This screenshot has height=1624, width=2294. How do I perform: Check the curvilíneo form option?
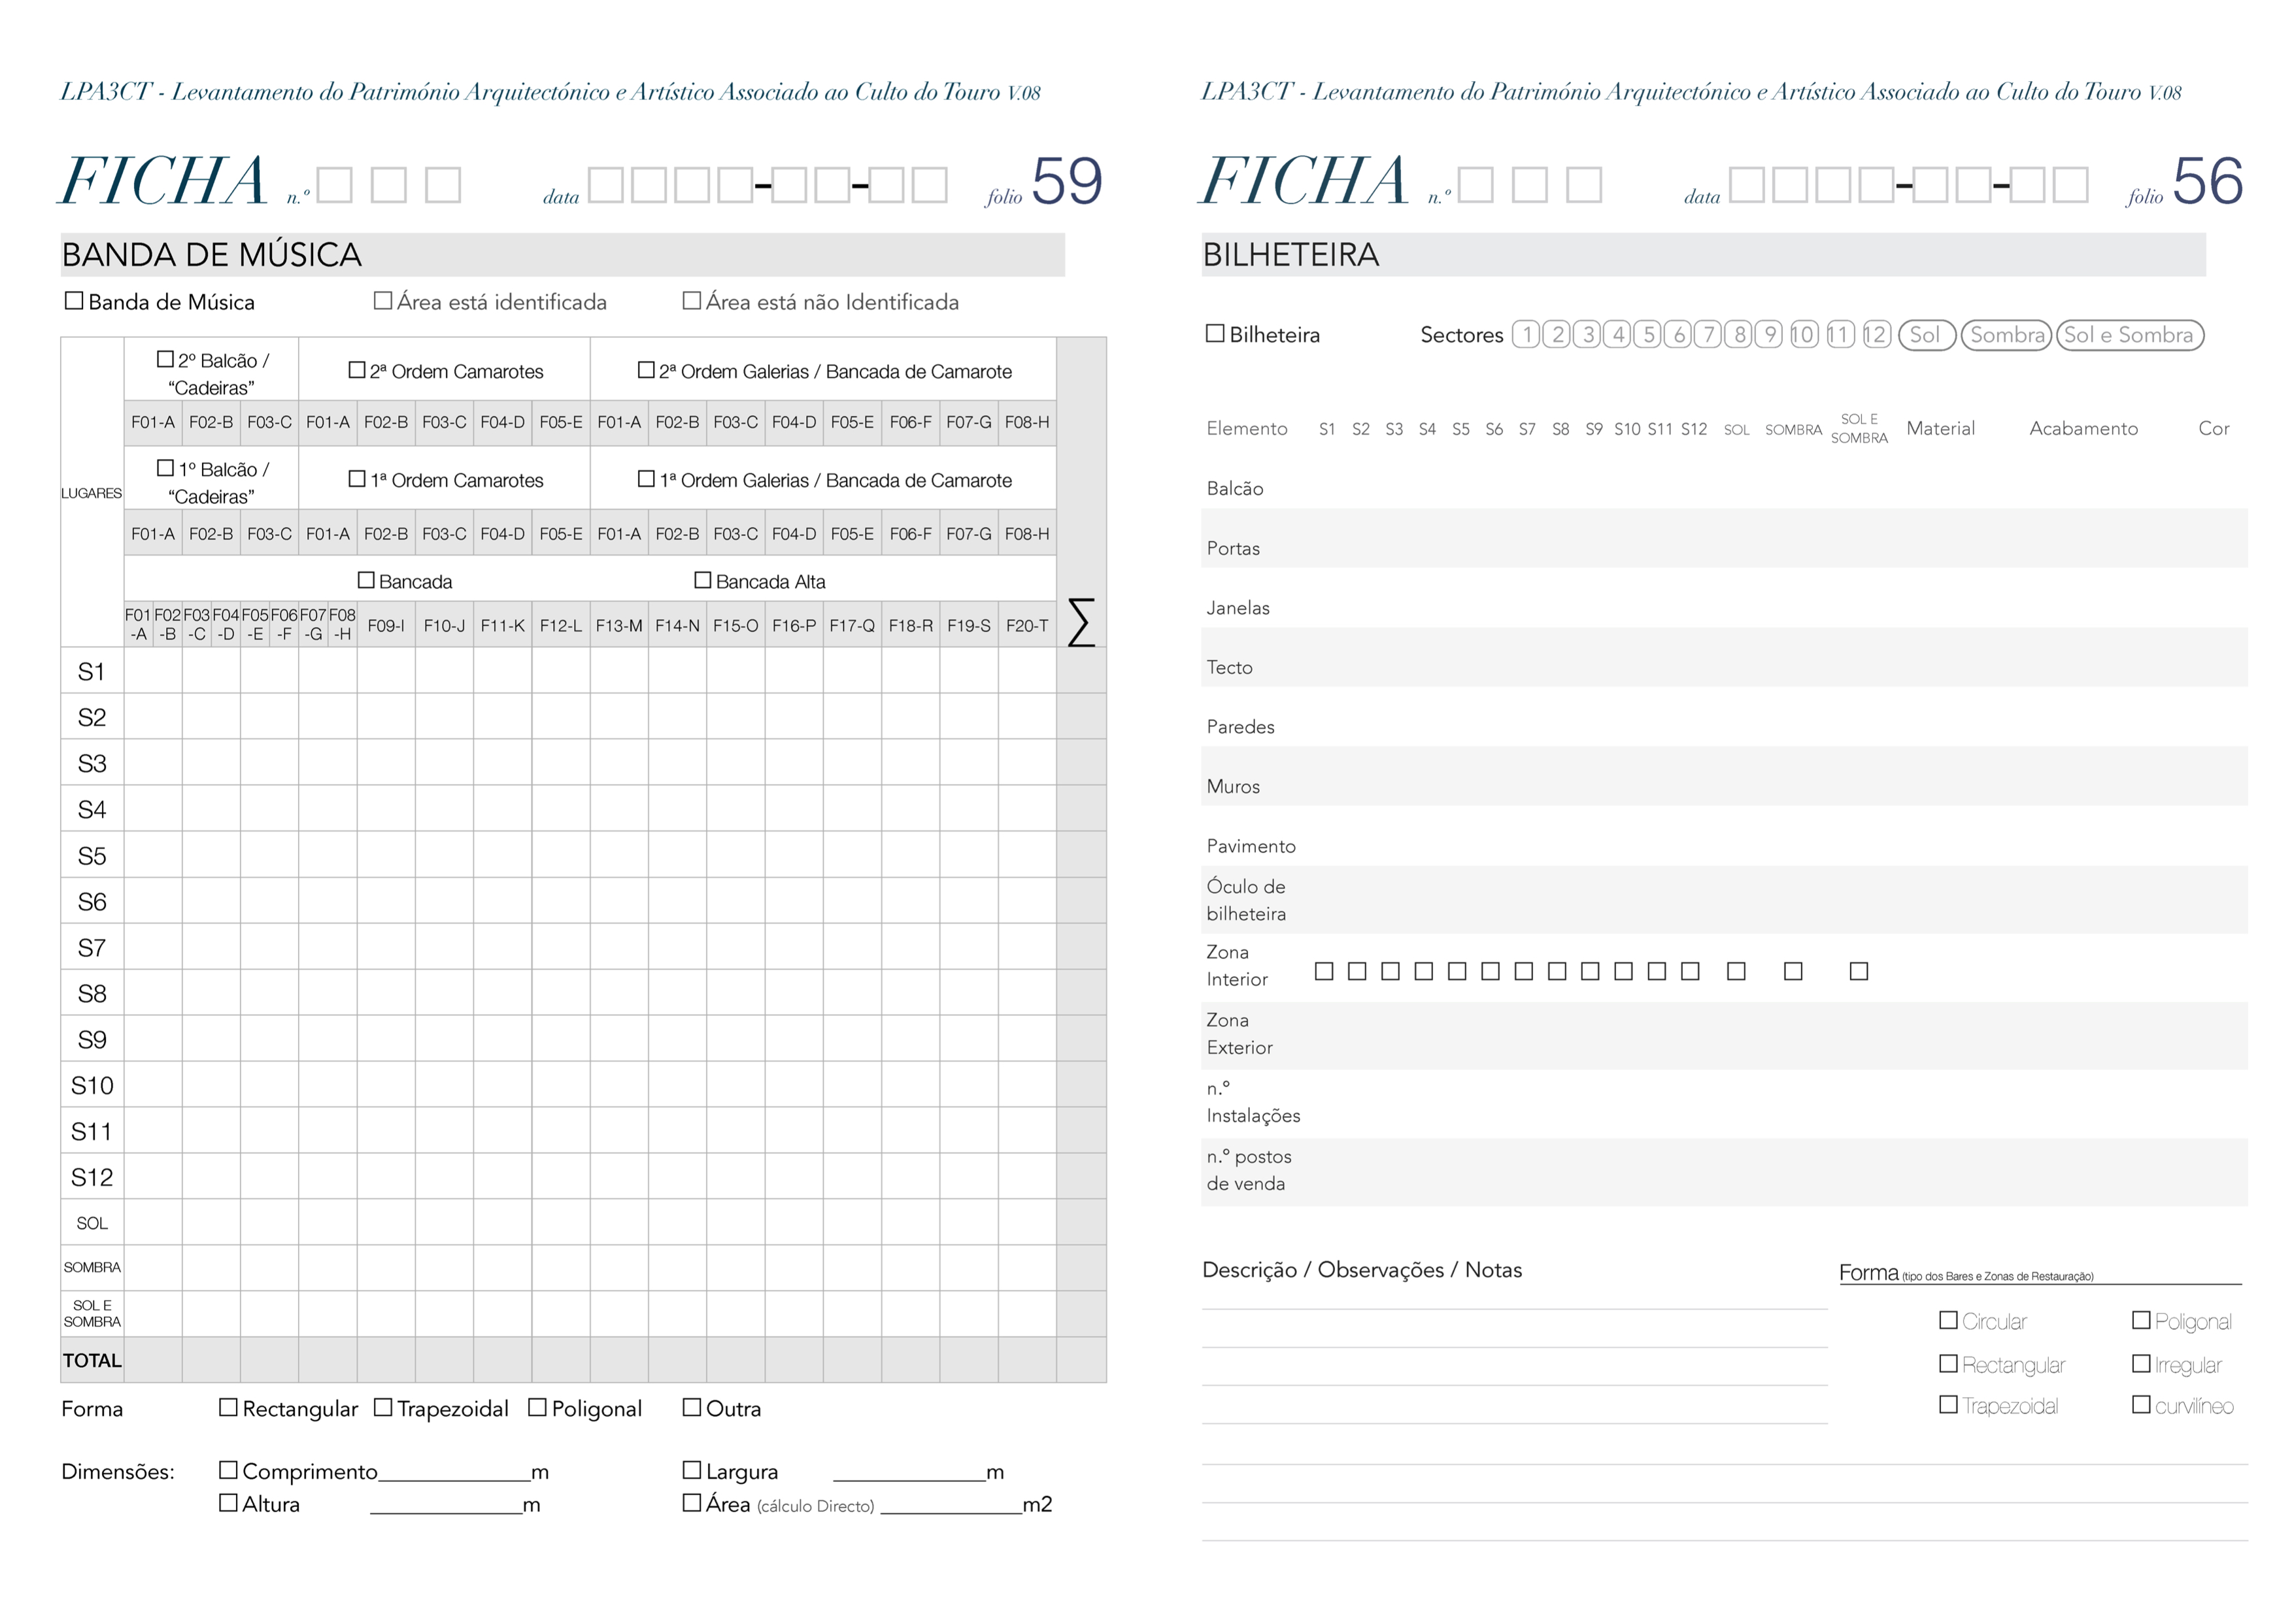point(2141,1404)
